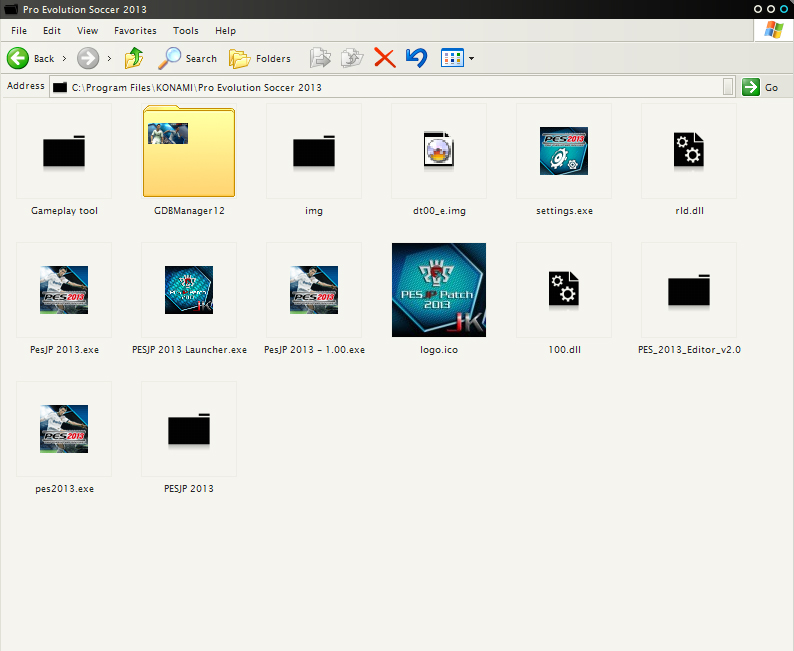Image resolution: width=794 pixels, height=651 pixels.
Task: Select the Gameplay tool folder icon
Action: pyautogui.click(x=64, y=151)
